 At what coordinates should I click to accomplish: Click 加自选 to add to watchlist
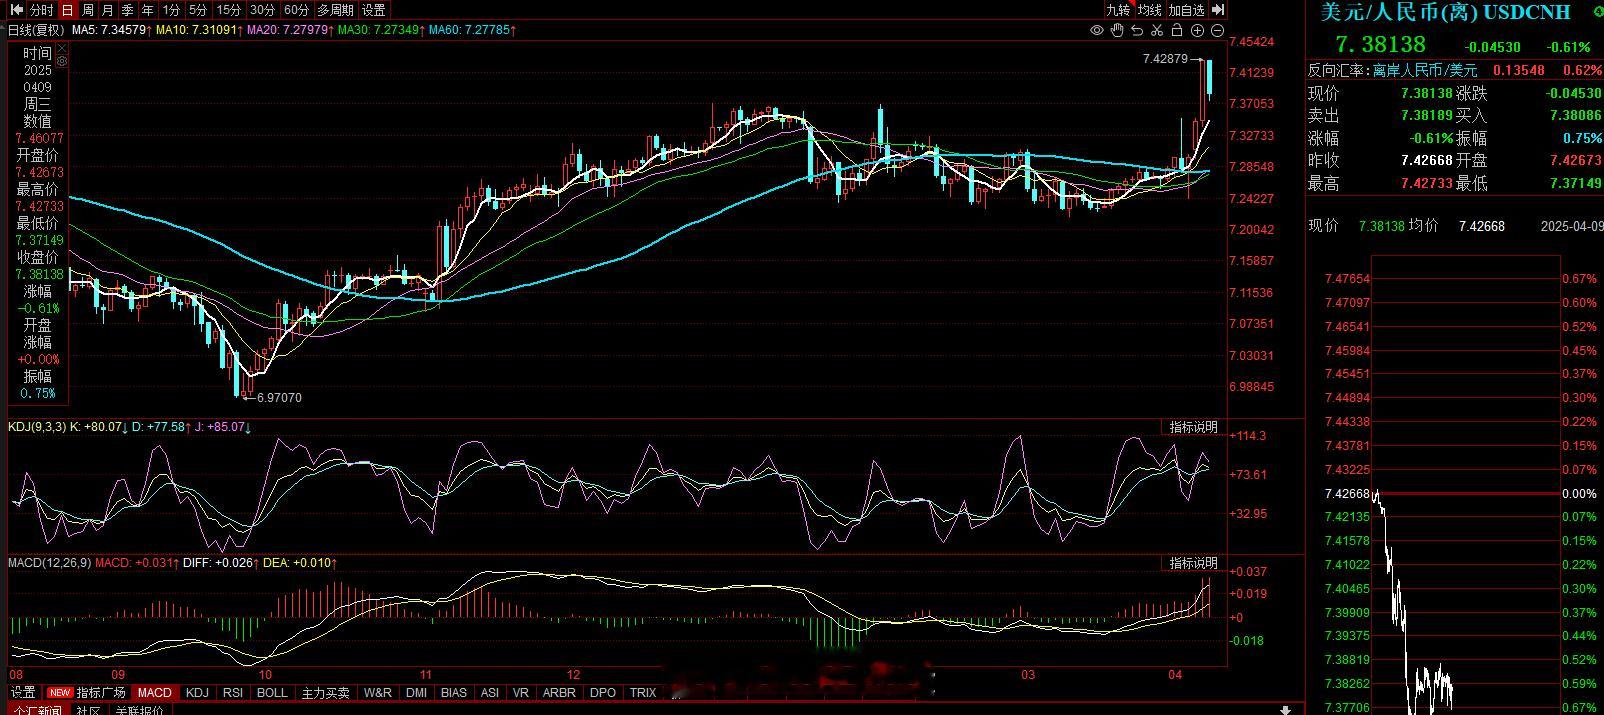[x=1187, y=10]
